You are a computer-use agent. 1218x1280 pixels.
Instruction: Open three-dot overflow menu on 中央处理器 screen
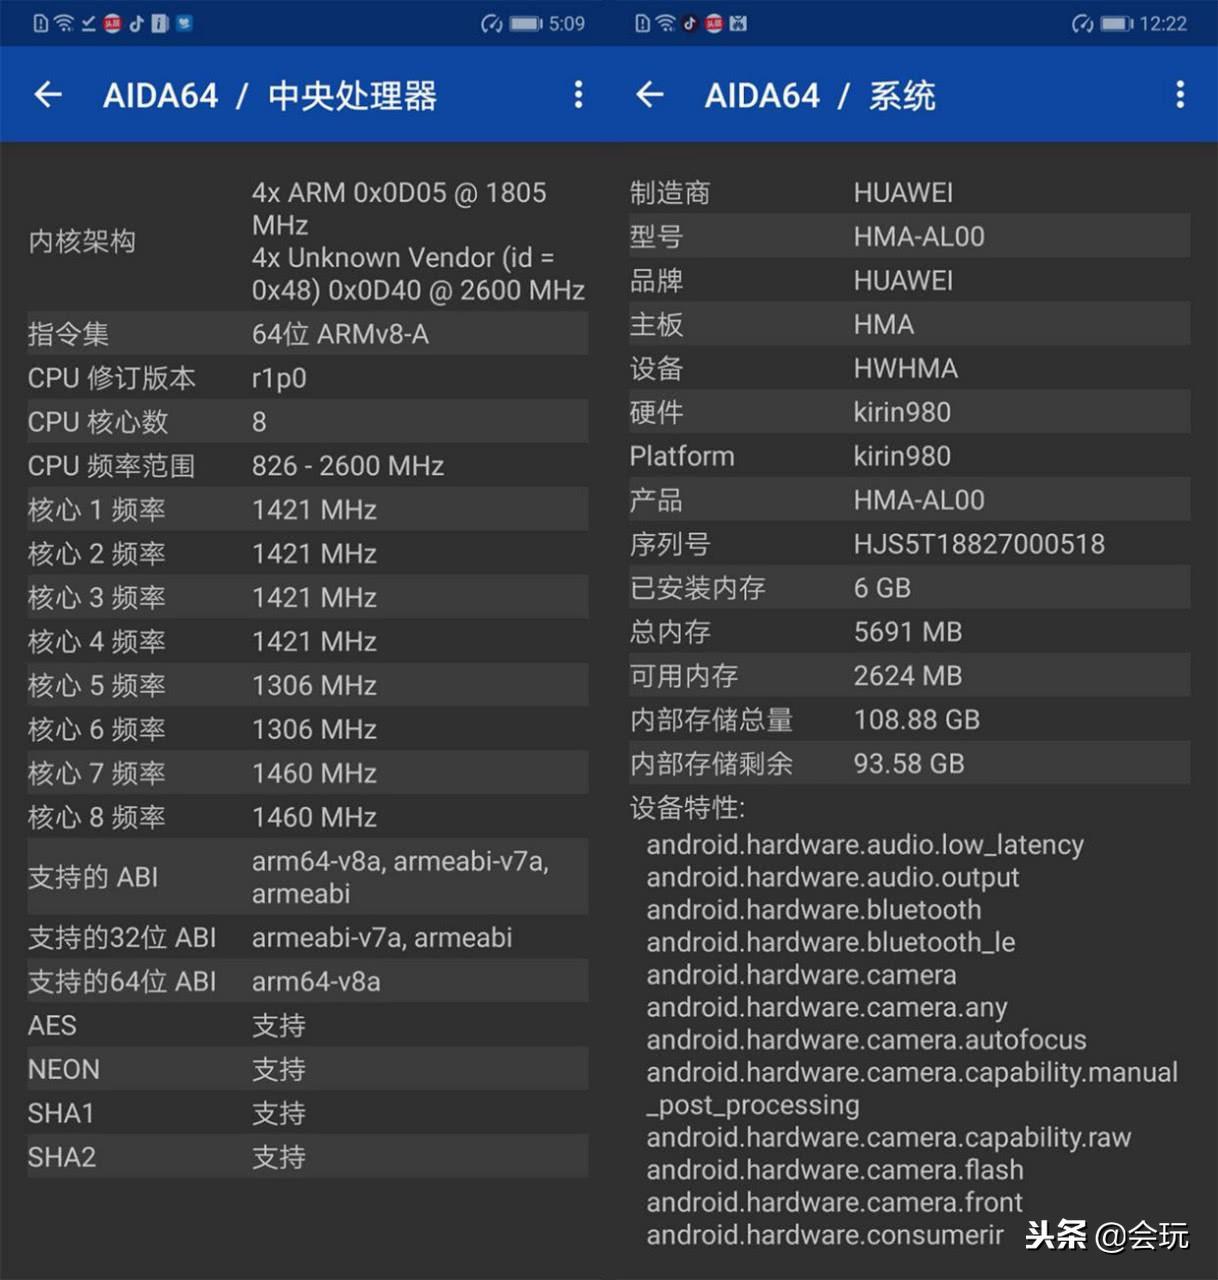point(578,95)
